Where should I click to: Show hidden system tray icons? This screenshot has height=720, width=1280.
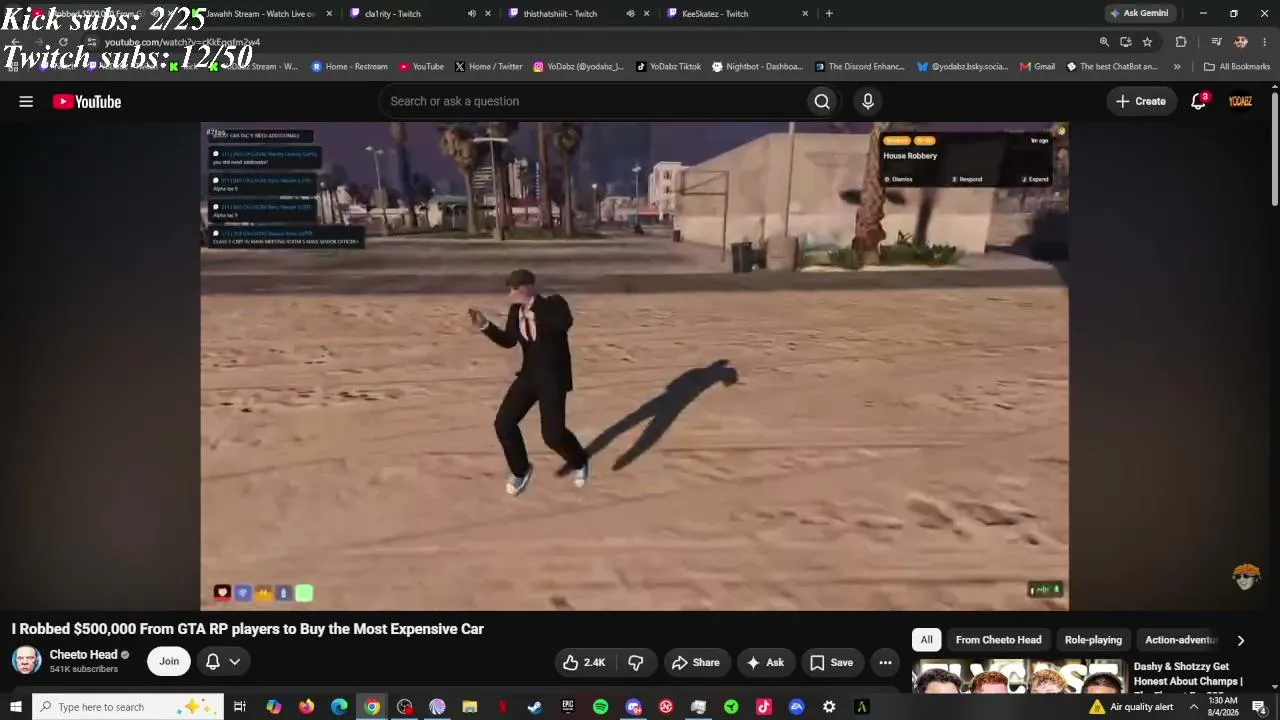(1193, 707)
